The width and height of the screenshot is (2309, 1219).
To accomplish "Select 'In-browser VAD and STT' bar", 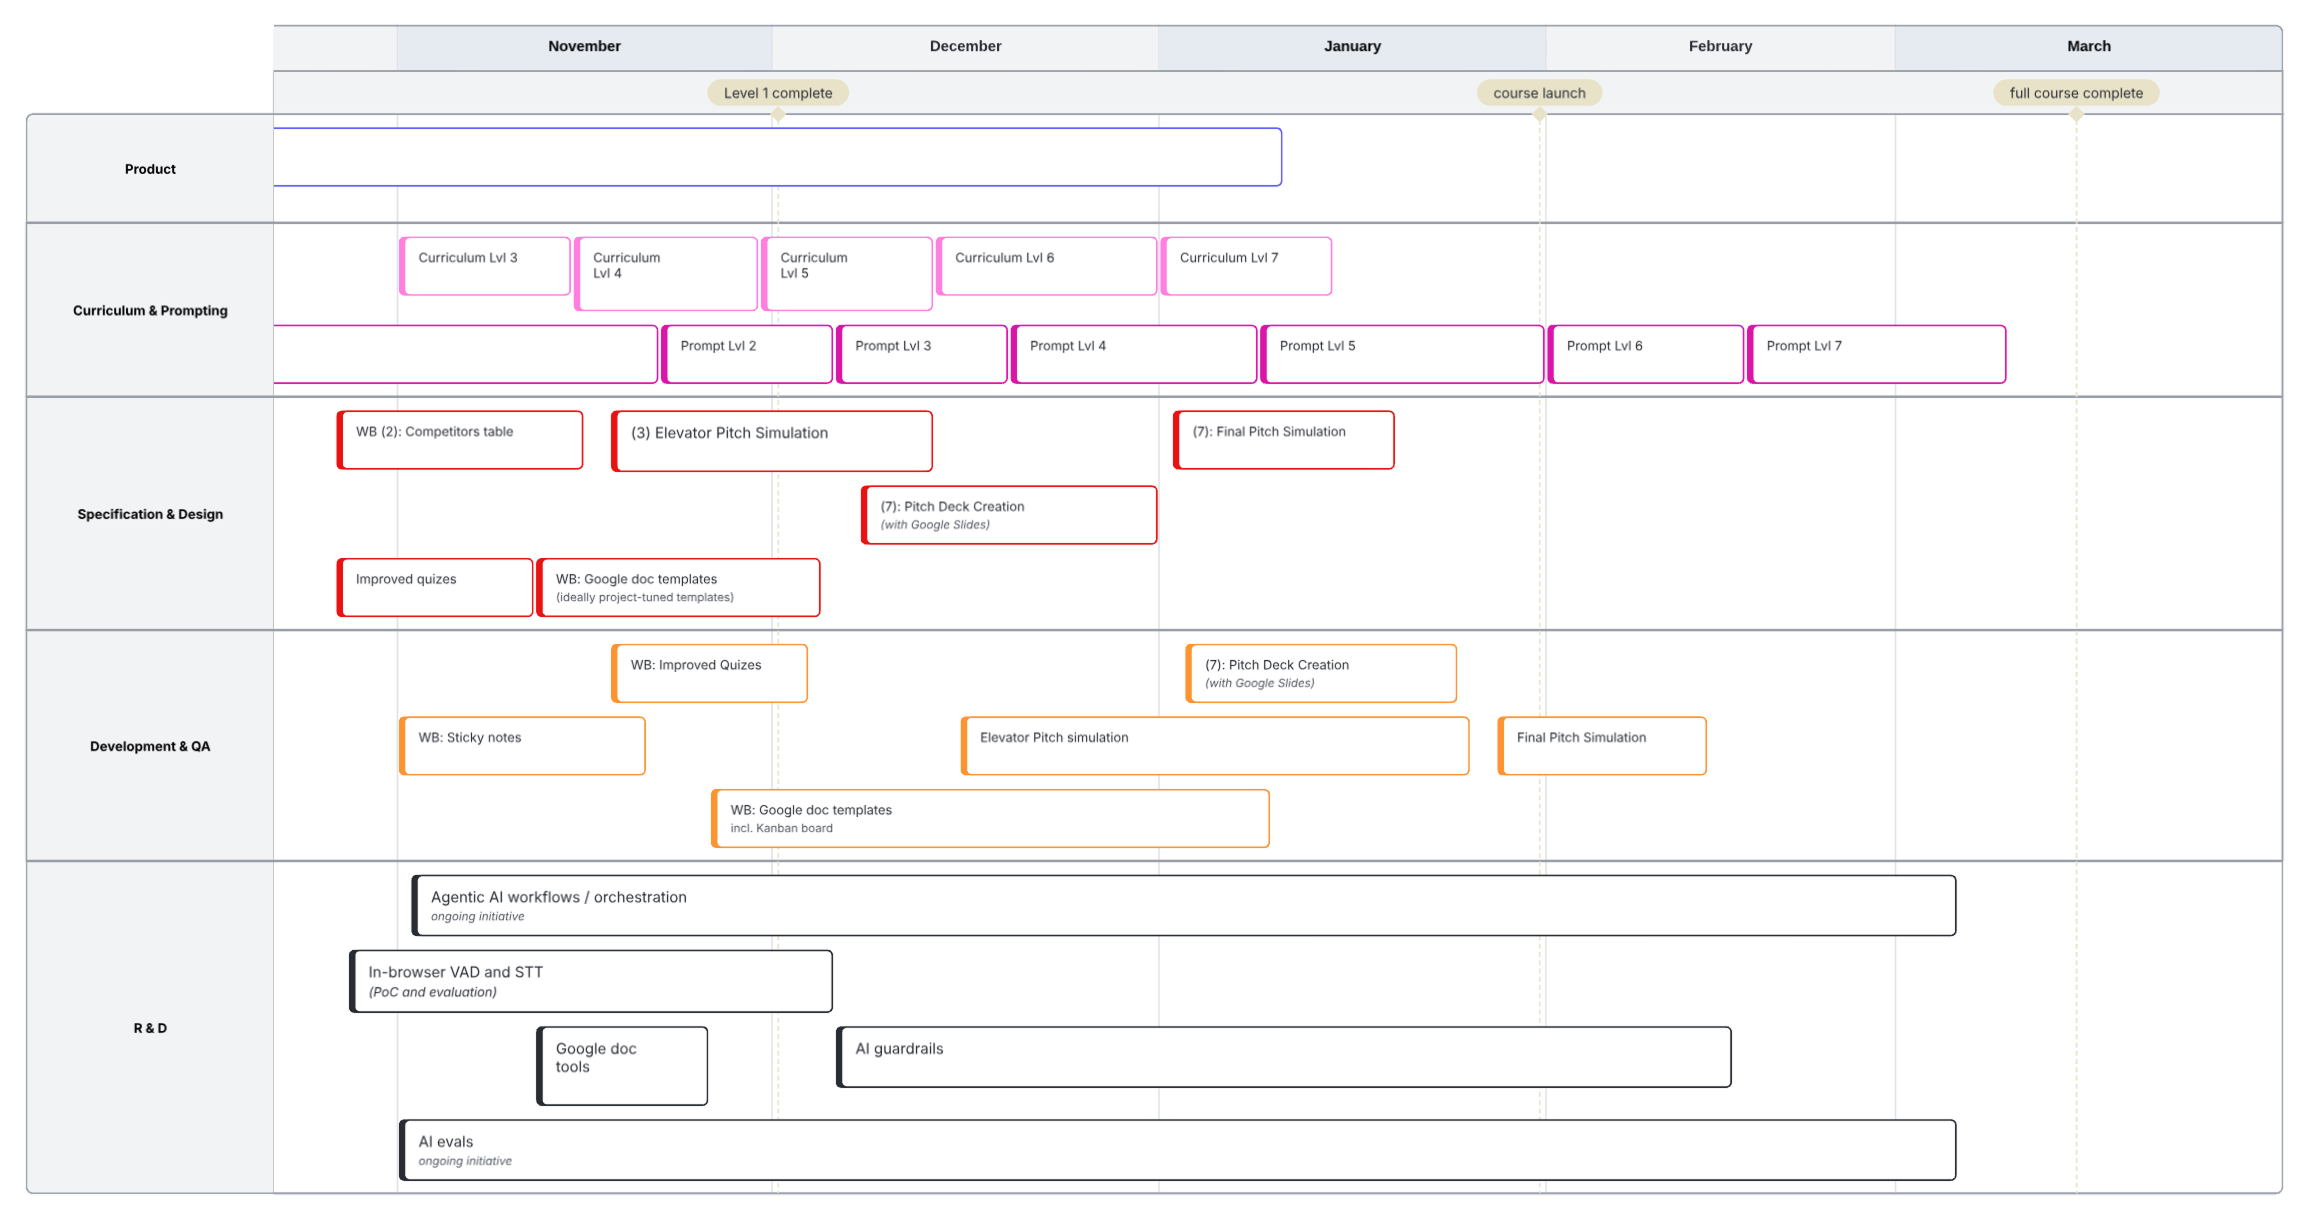I will 591,981.
